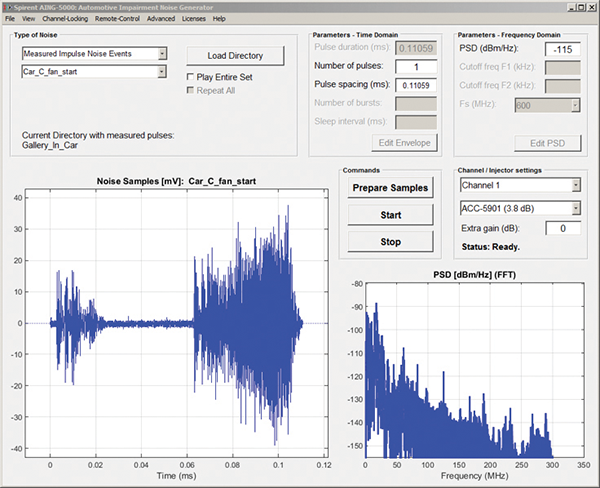Image resolution: width=600 pixels, height=488 pixels.
Task: Click the Number of pulses field
Action: (415, 66)
